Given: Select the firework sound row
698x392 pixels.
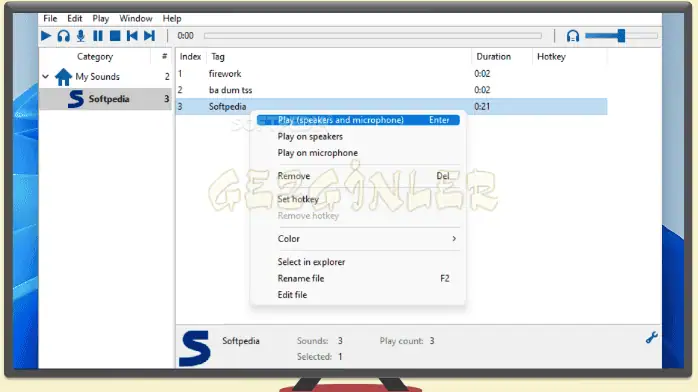Looking at the screenshot, I should tap(392, 73).
